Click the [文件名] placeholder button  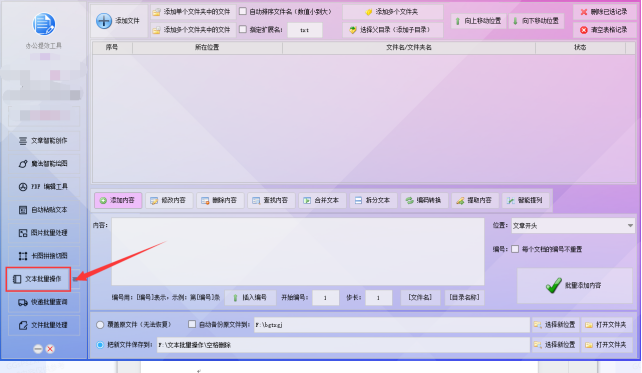[420, 298]
